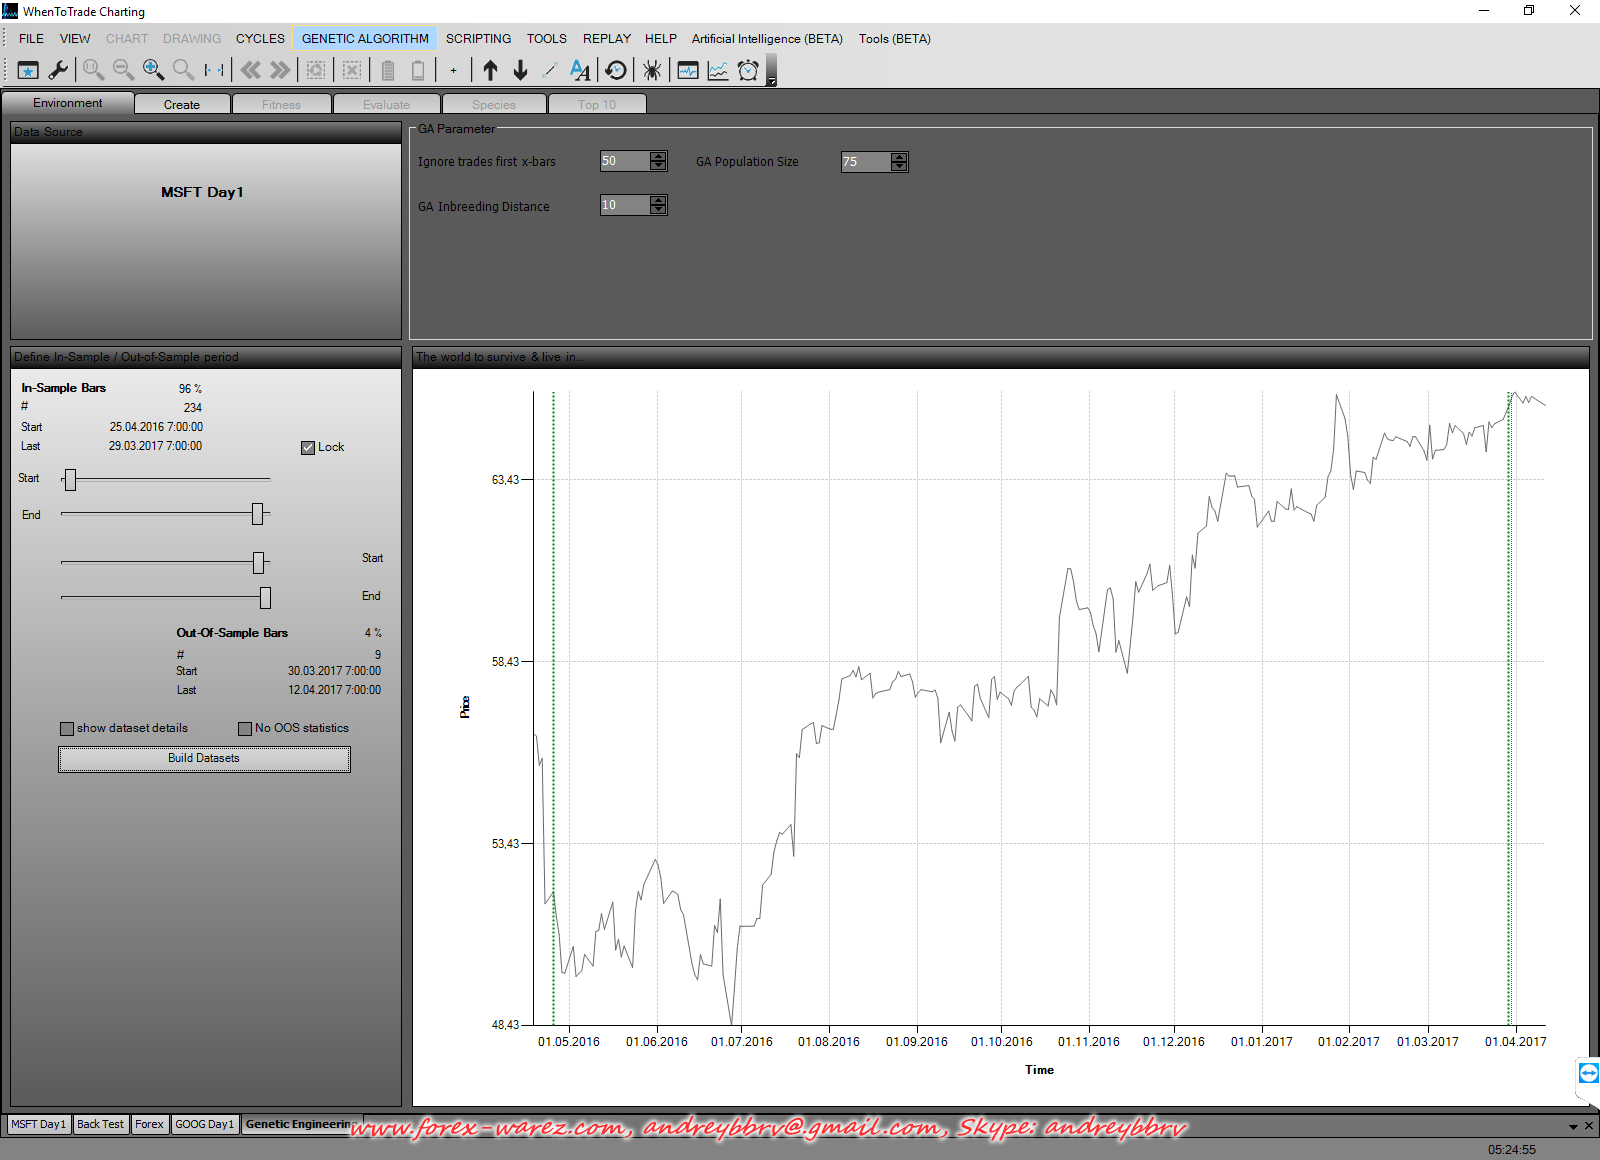Click the clock history reset icon

click(616, 70)
